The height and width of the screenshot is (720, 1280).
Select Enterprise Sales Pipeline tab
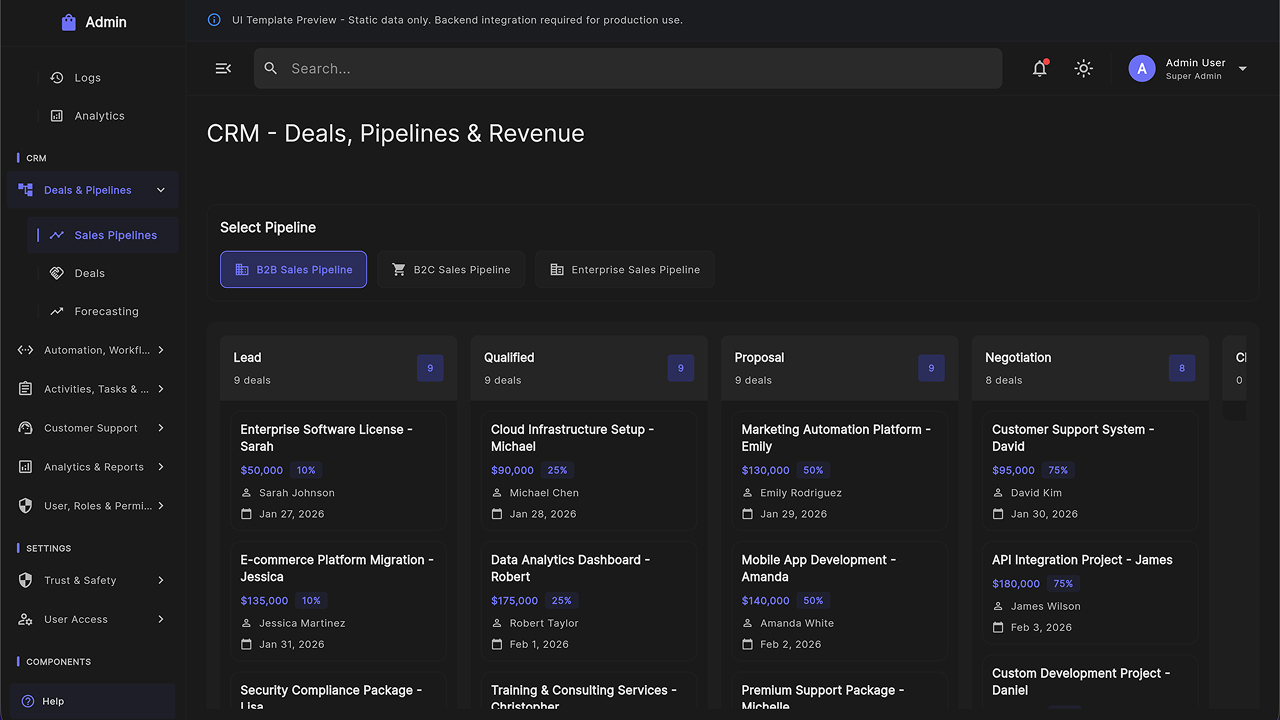point(625,269)
